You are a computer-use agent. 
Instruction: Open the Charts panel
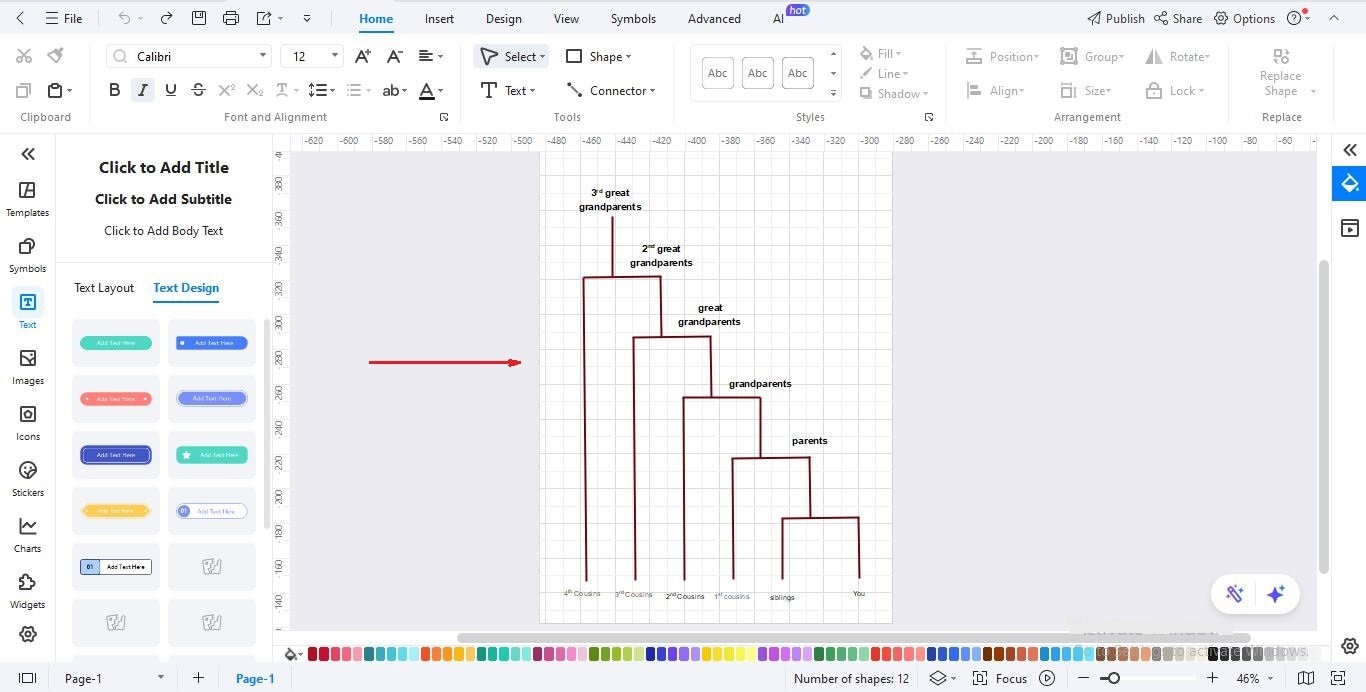(27, 532)
